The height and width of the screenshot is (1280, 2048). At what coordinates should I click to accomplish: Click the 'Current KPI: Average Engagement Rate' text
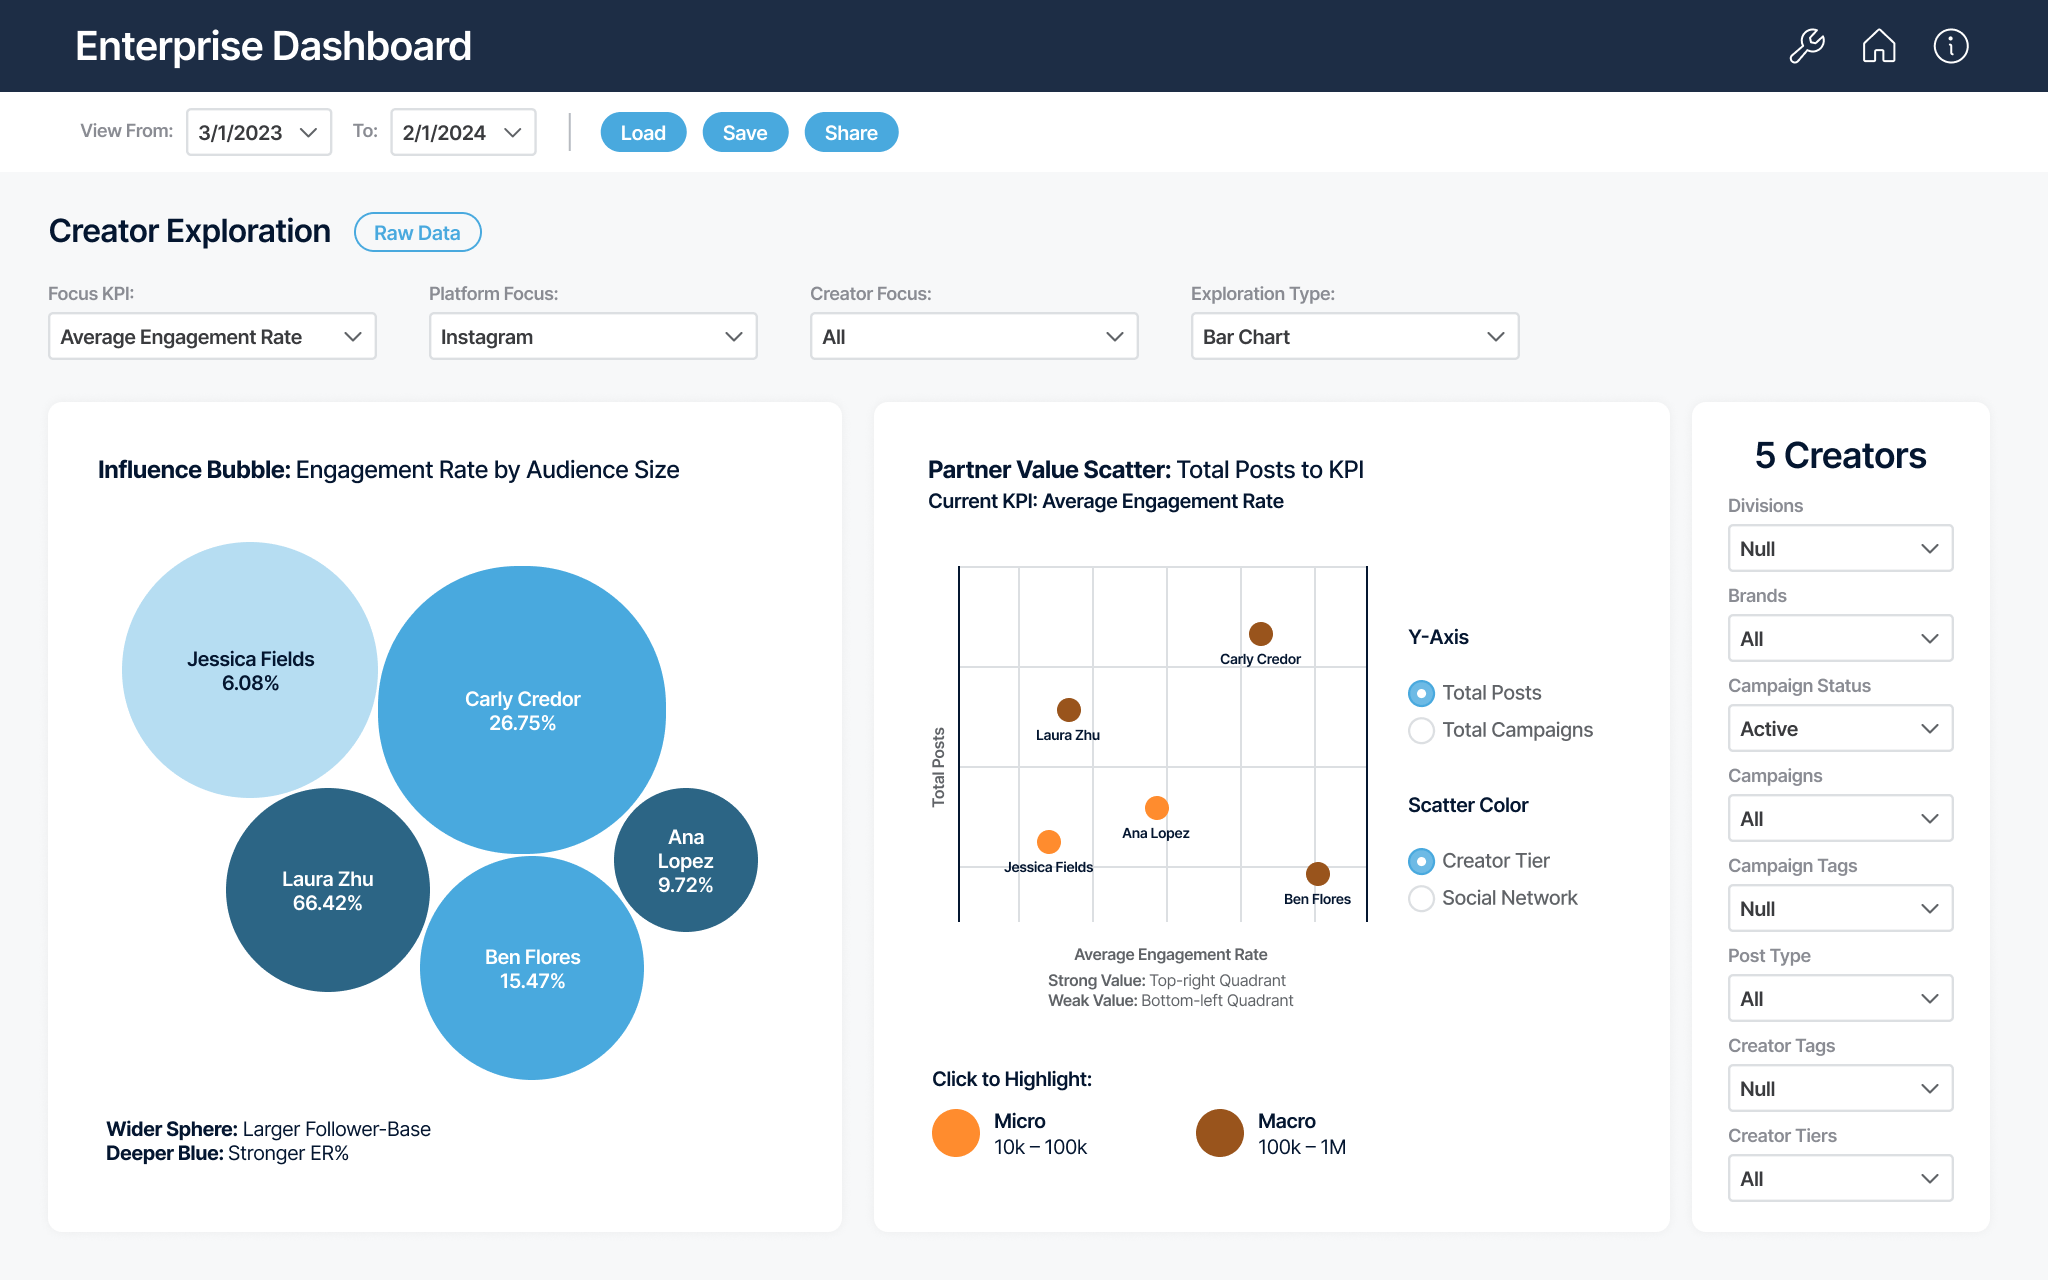(1106, 501)
